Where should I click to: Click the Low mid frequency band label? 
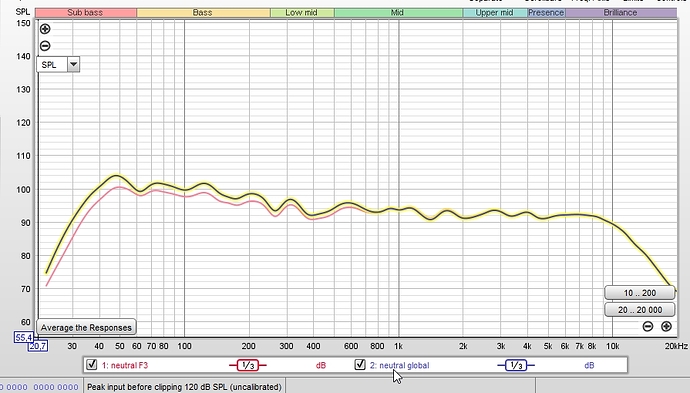click(x=302, y=13)
